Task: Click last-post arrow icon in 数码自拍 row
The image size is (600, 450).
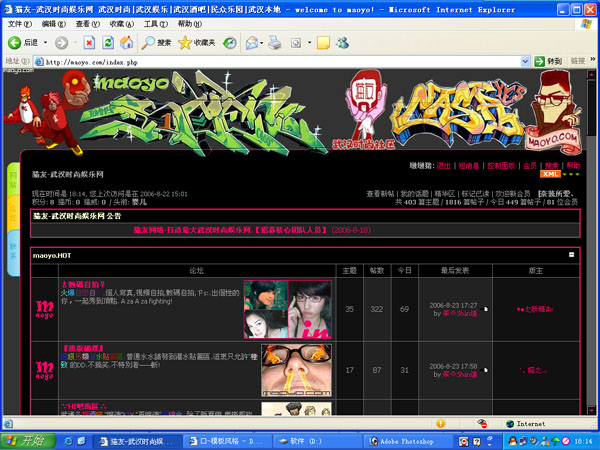Action: pos(485,309)
